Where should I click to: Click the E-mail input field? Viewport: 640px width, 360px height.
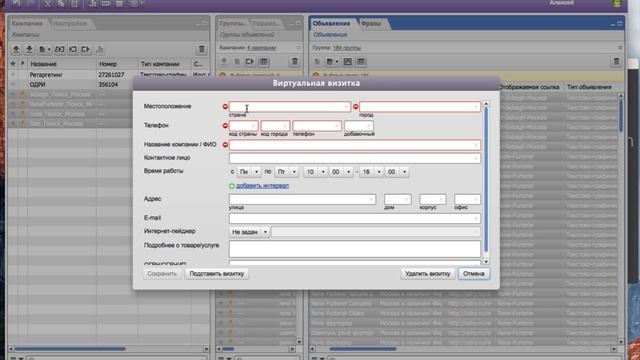click(x=355, y=219)
